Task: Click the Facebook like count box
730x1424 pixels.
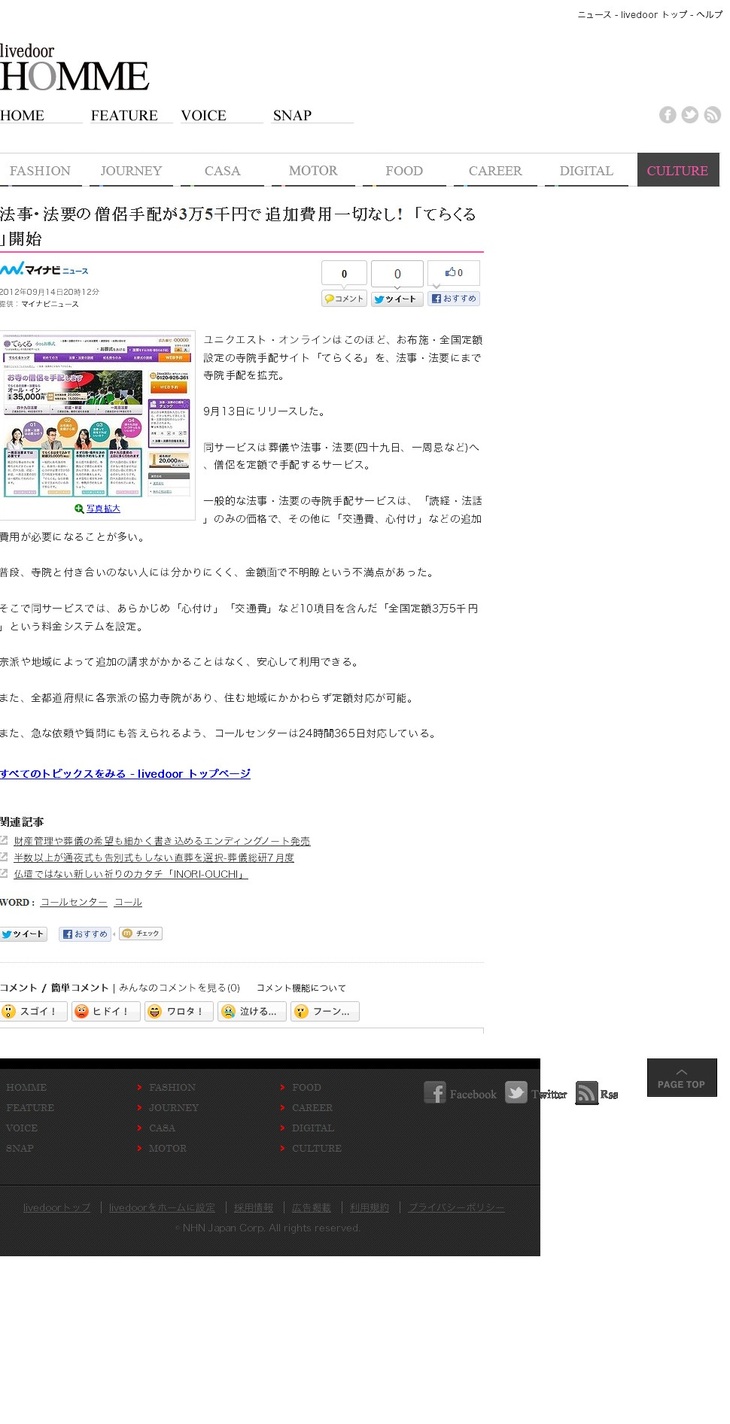Action: tap(454, 272)
